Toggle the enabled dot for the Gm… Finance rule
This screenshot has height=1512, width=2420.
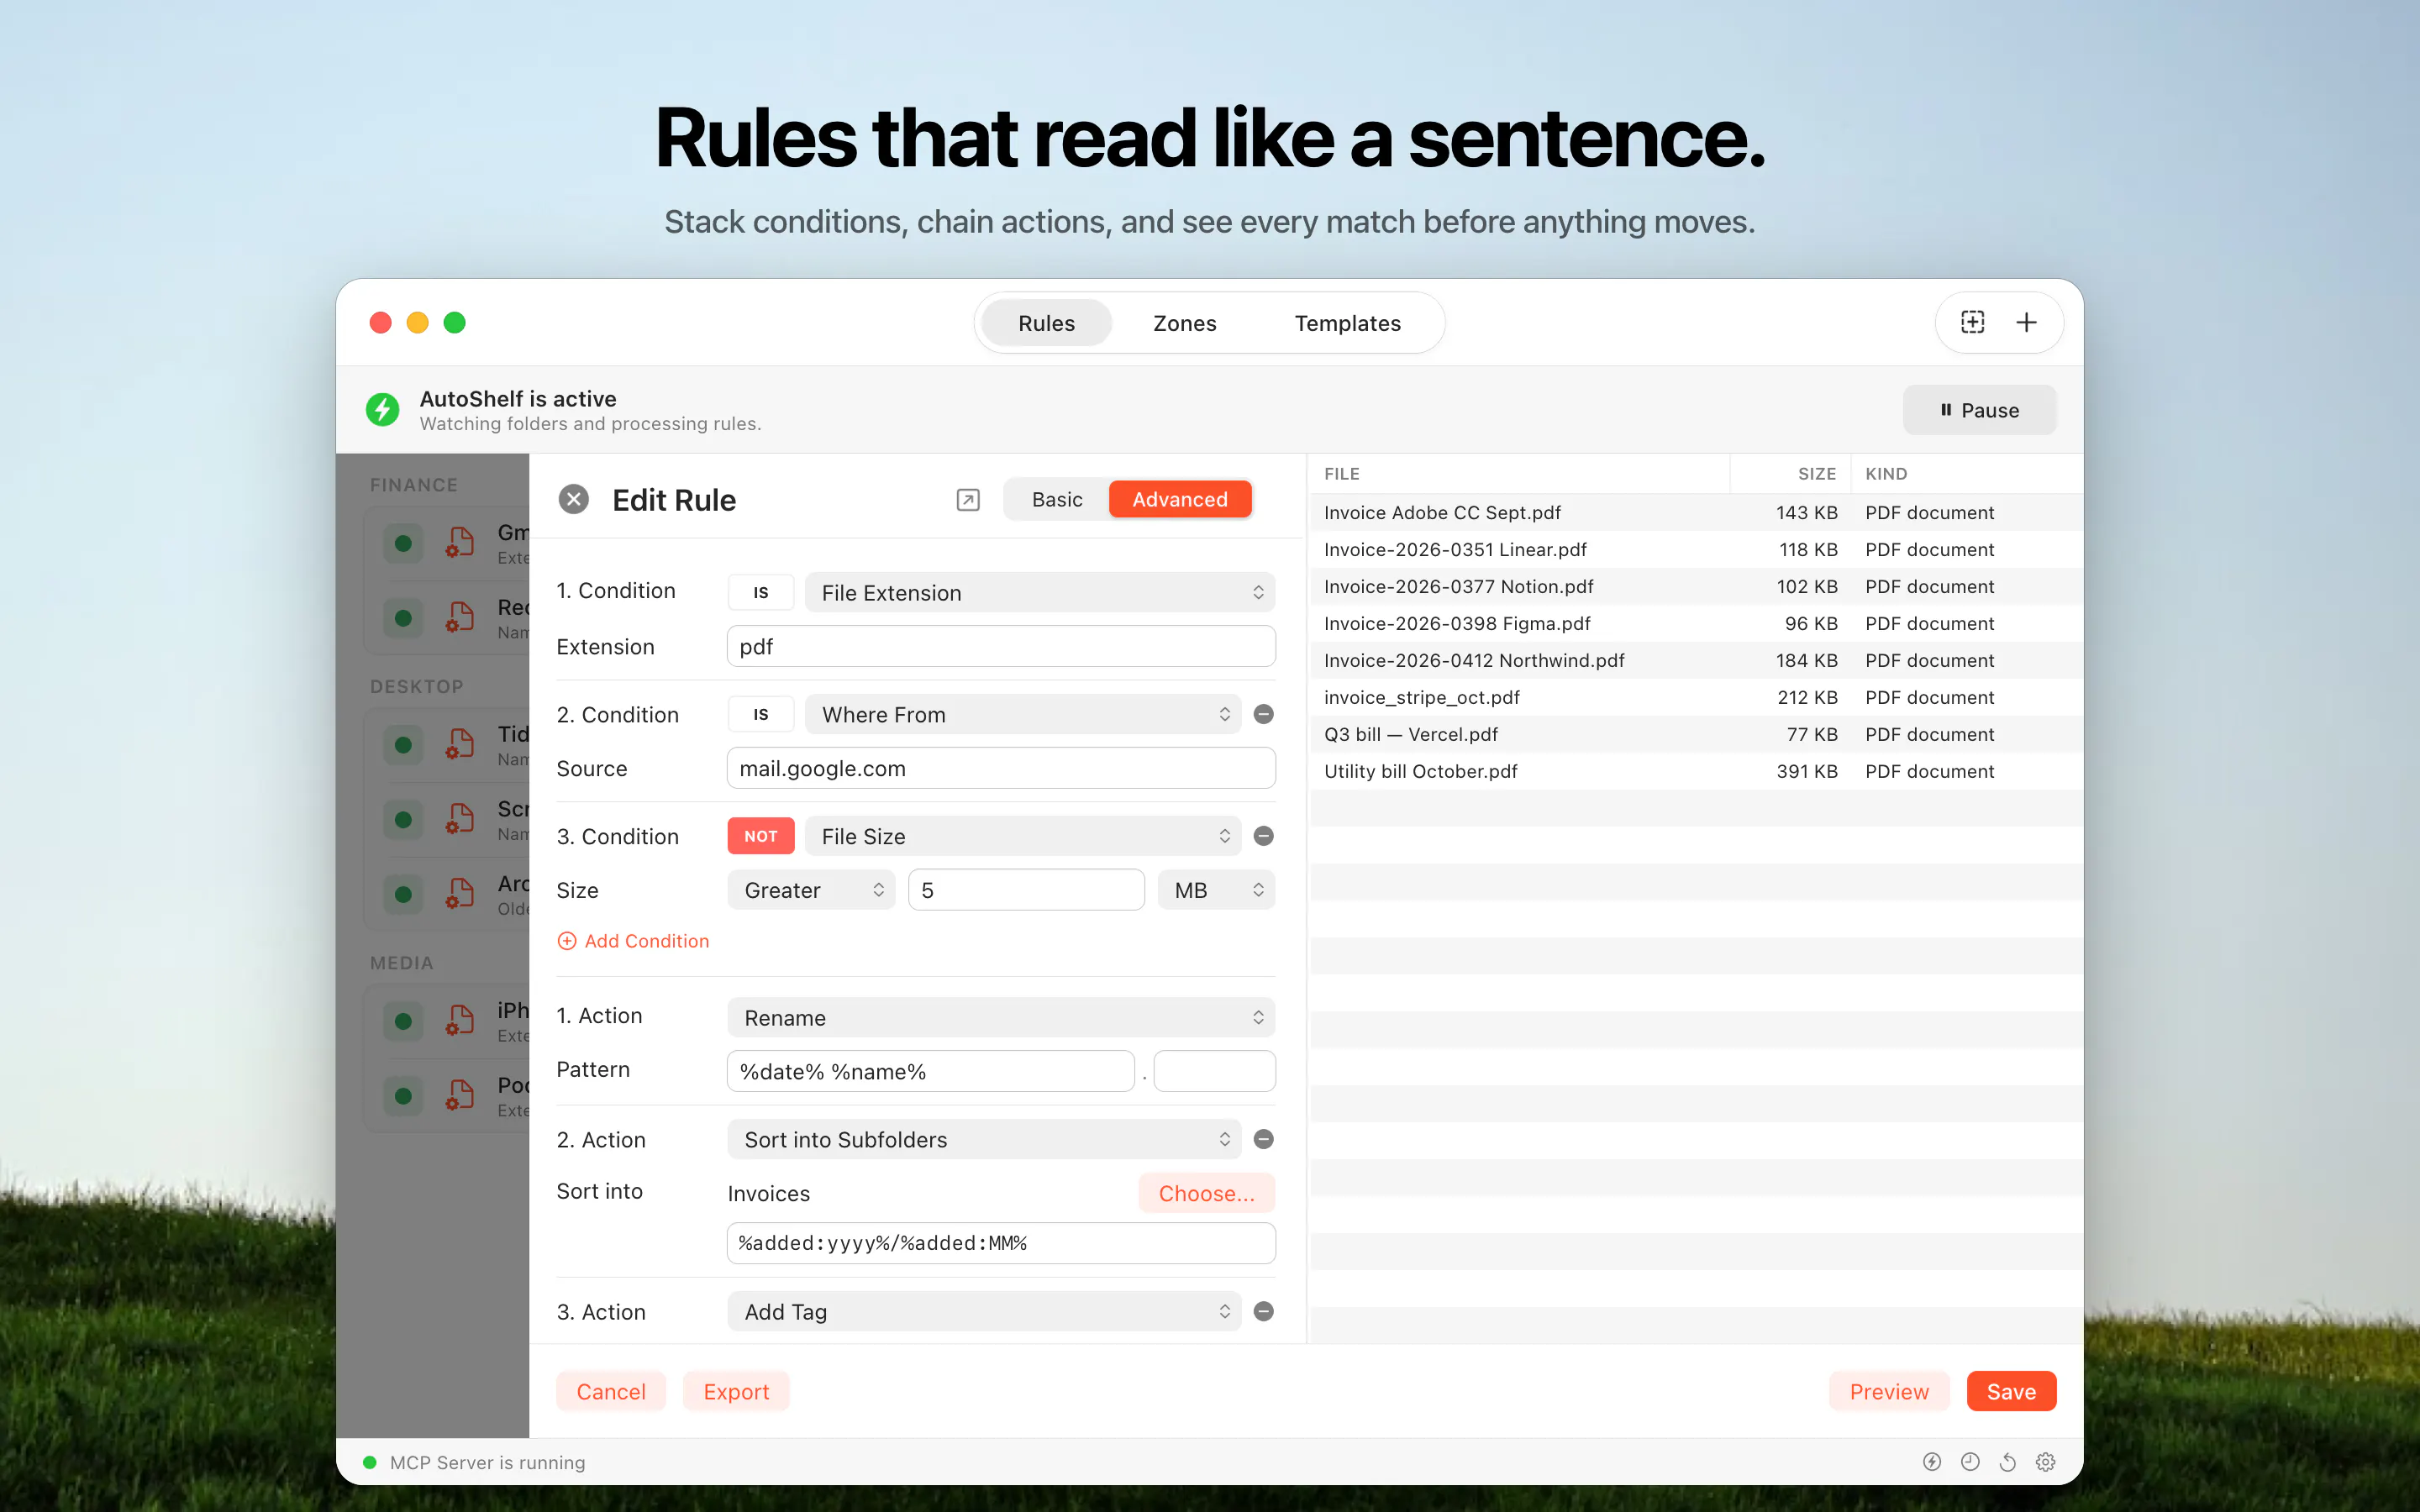403,543
